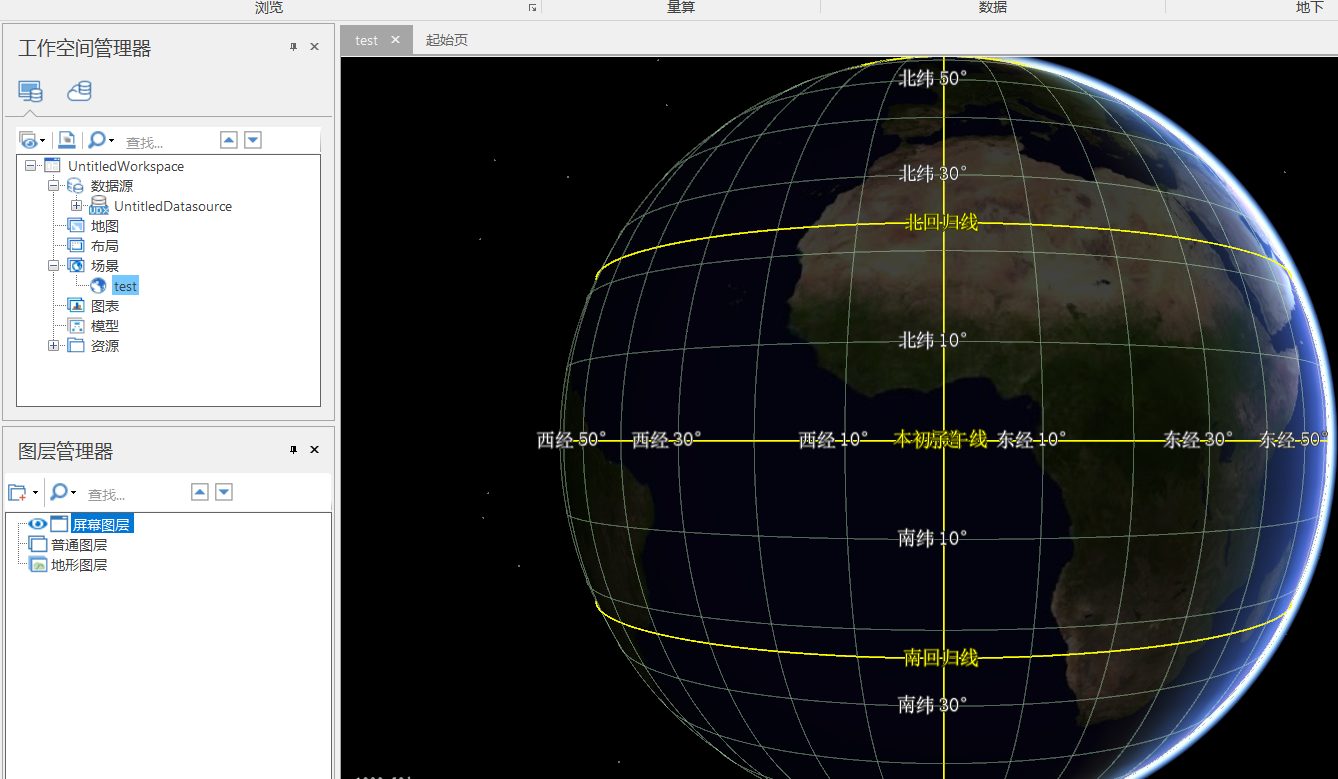This screenshot has height=779, width=1338.
Task: Find next match in workspace manager
Action: [x=253, y=140]
